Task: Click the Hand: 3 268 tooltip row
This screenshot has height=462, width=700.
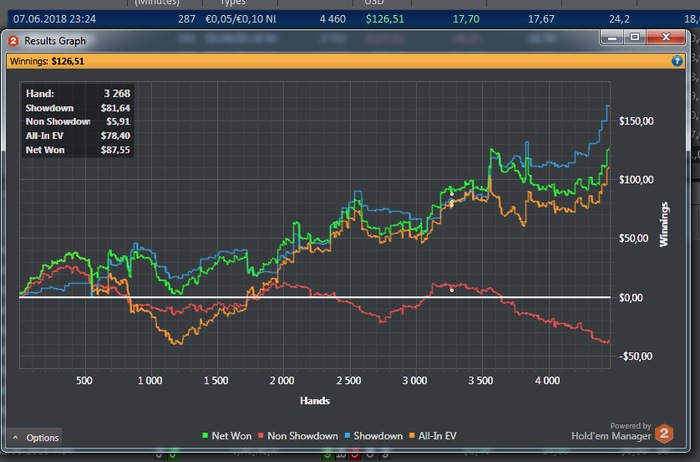Action: pos(78,93)
